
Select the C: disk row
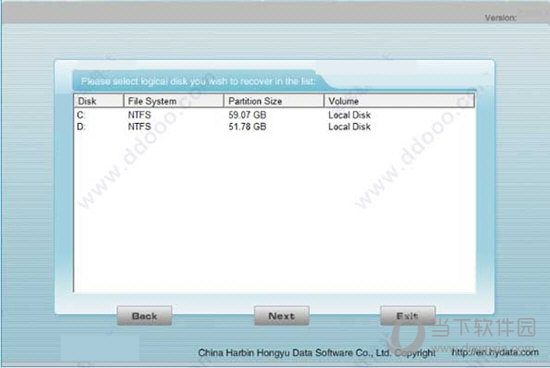coord(274,115)
